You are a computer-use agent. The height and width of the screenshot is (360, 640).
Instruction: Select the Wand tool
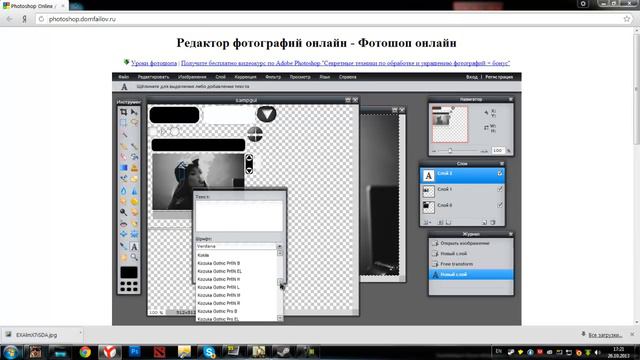125,134
